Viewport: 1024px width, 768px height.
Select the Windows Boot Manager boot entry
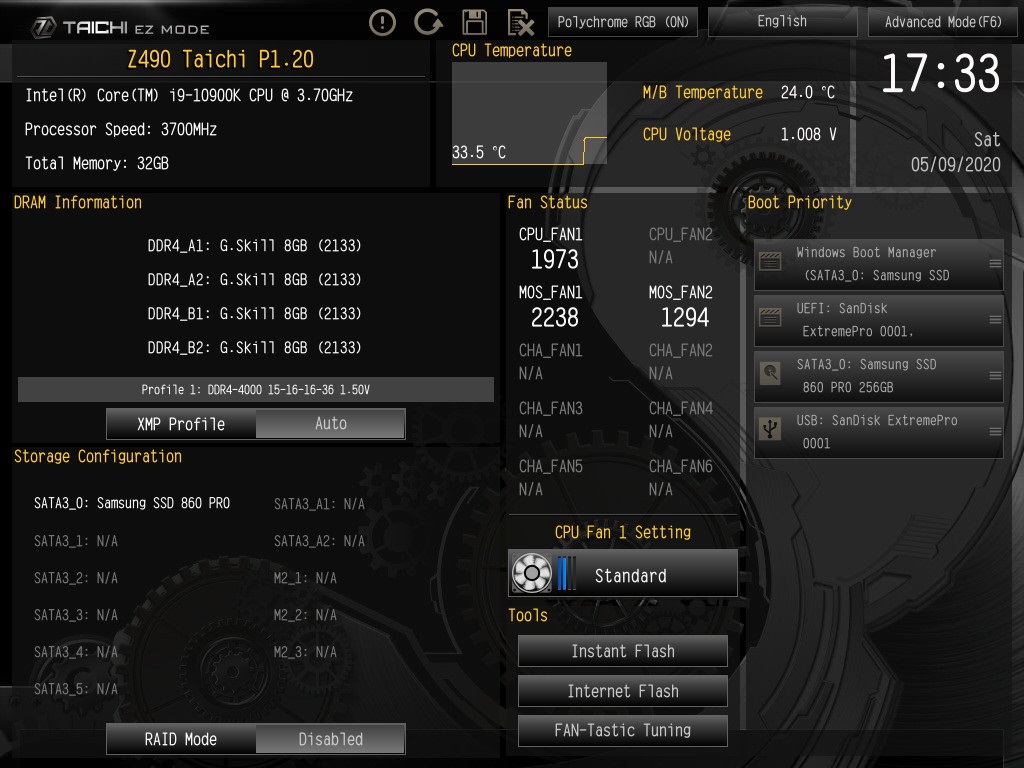[878, 264]
